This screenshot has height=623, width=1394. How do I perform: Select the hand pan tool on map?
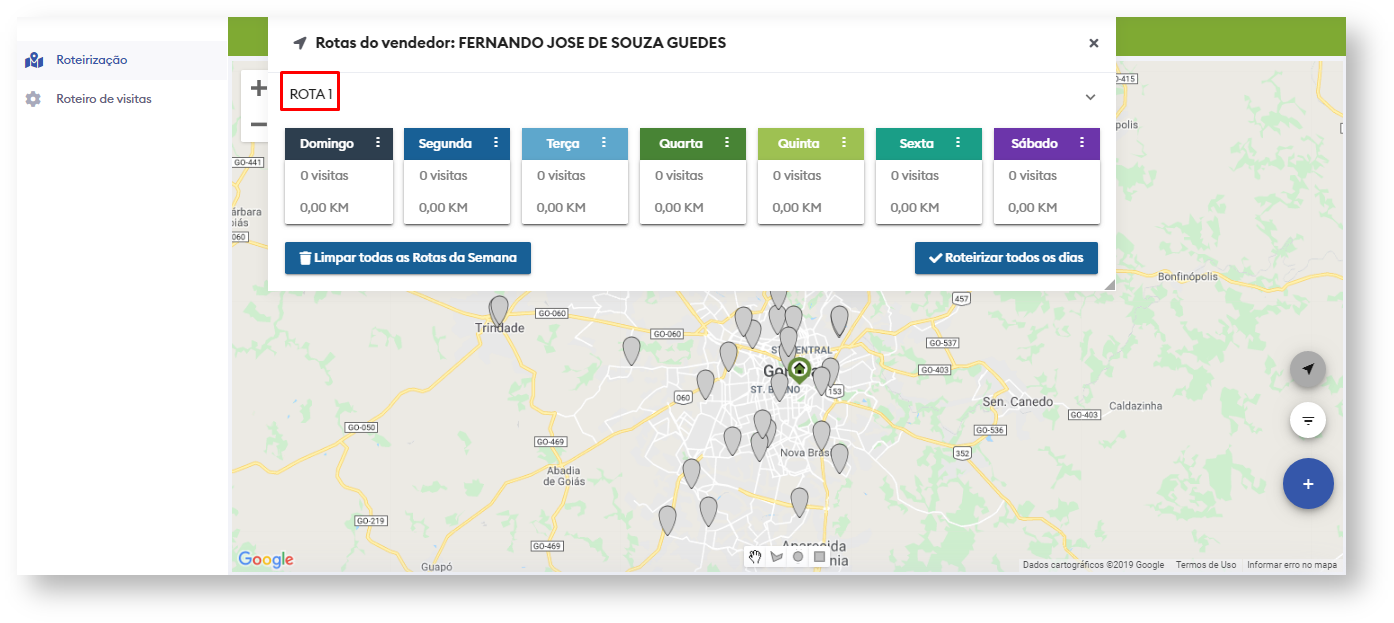tap(757, 557)
